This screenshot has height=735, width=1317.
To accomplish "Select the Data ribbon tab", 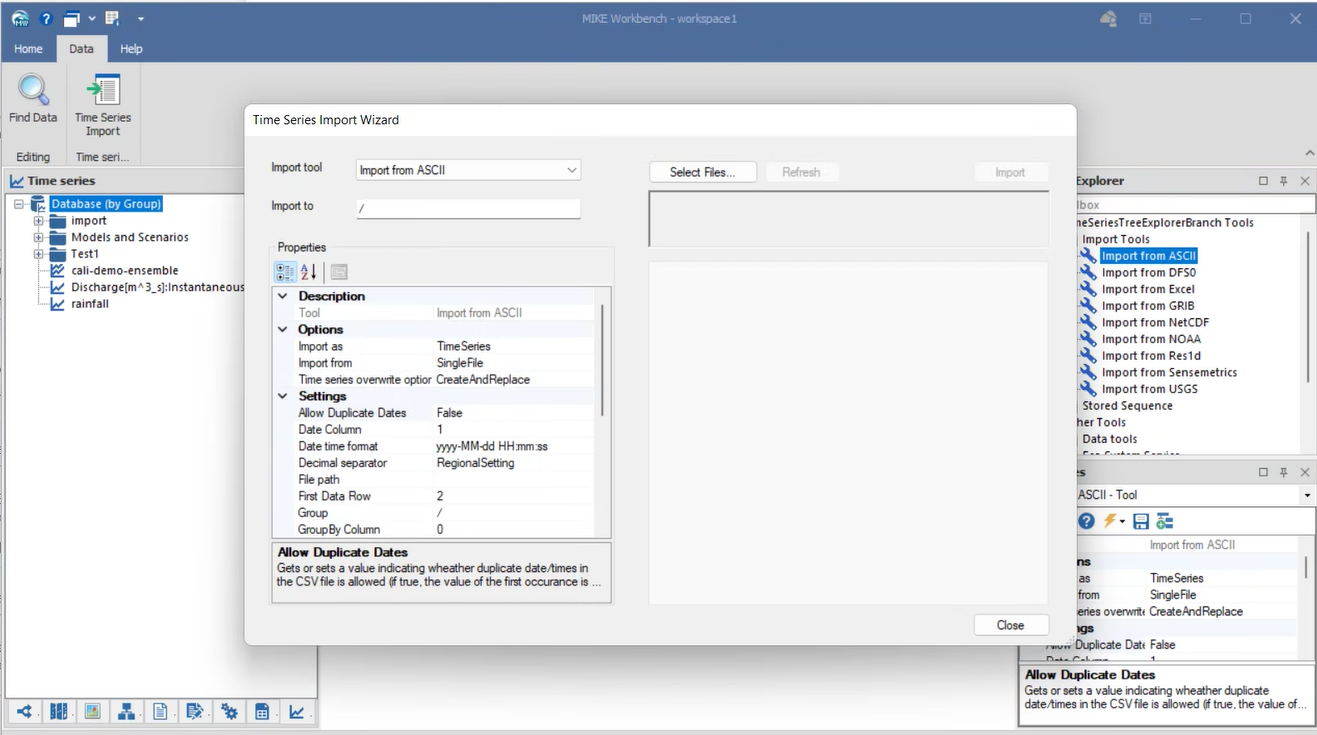I will (x=81, y=49).
